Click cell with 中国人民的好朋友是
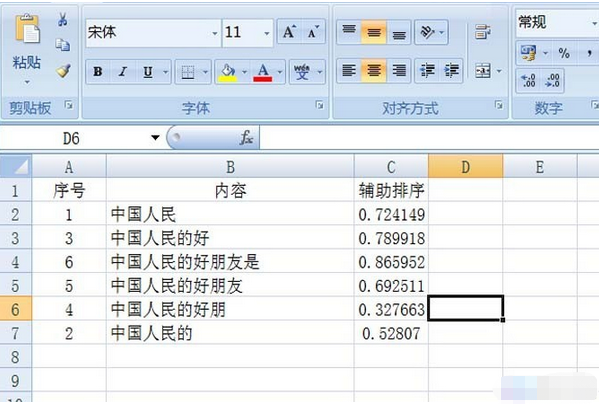The height and width of the screenshot is (404, 599). pyautogui.click(x=230, y=262)
